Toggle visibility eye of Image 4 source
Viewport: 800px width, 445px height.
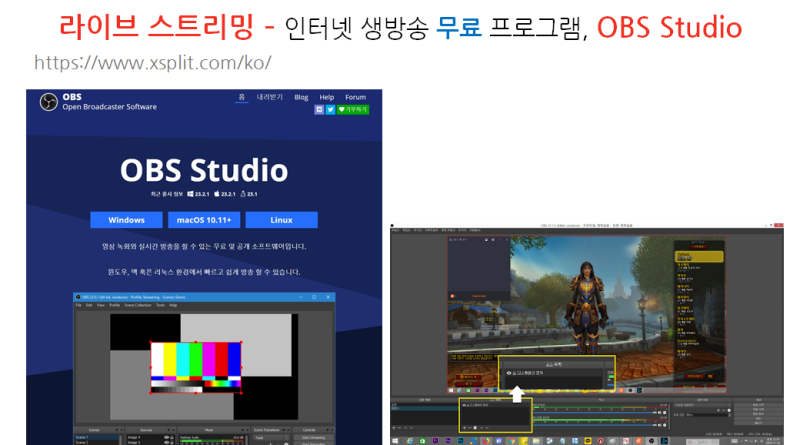pyautogui.click(x=166, y=437)
